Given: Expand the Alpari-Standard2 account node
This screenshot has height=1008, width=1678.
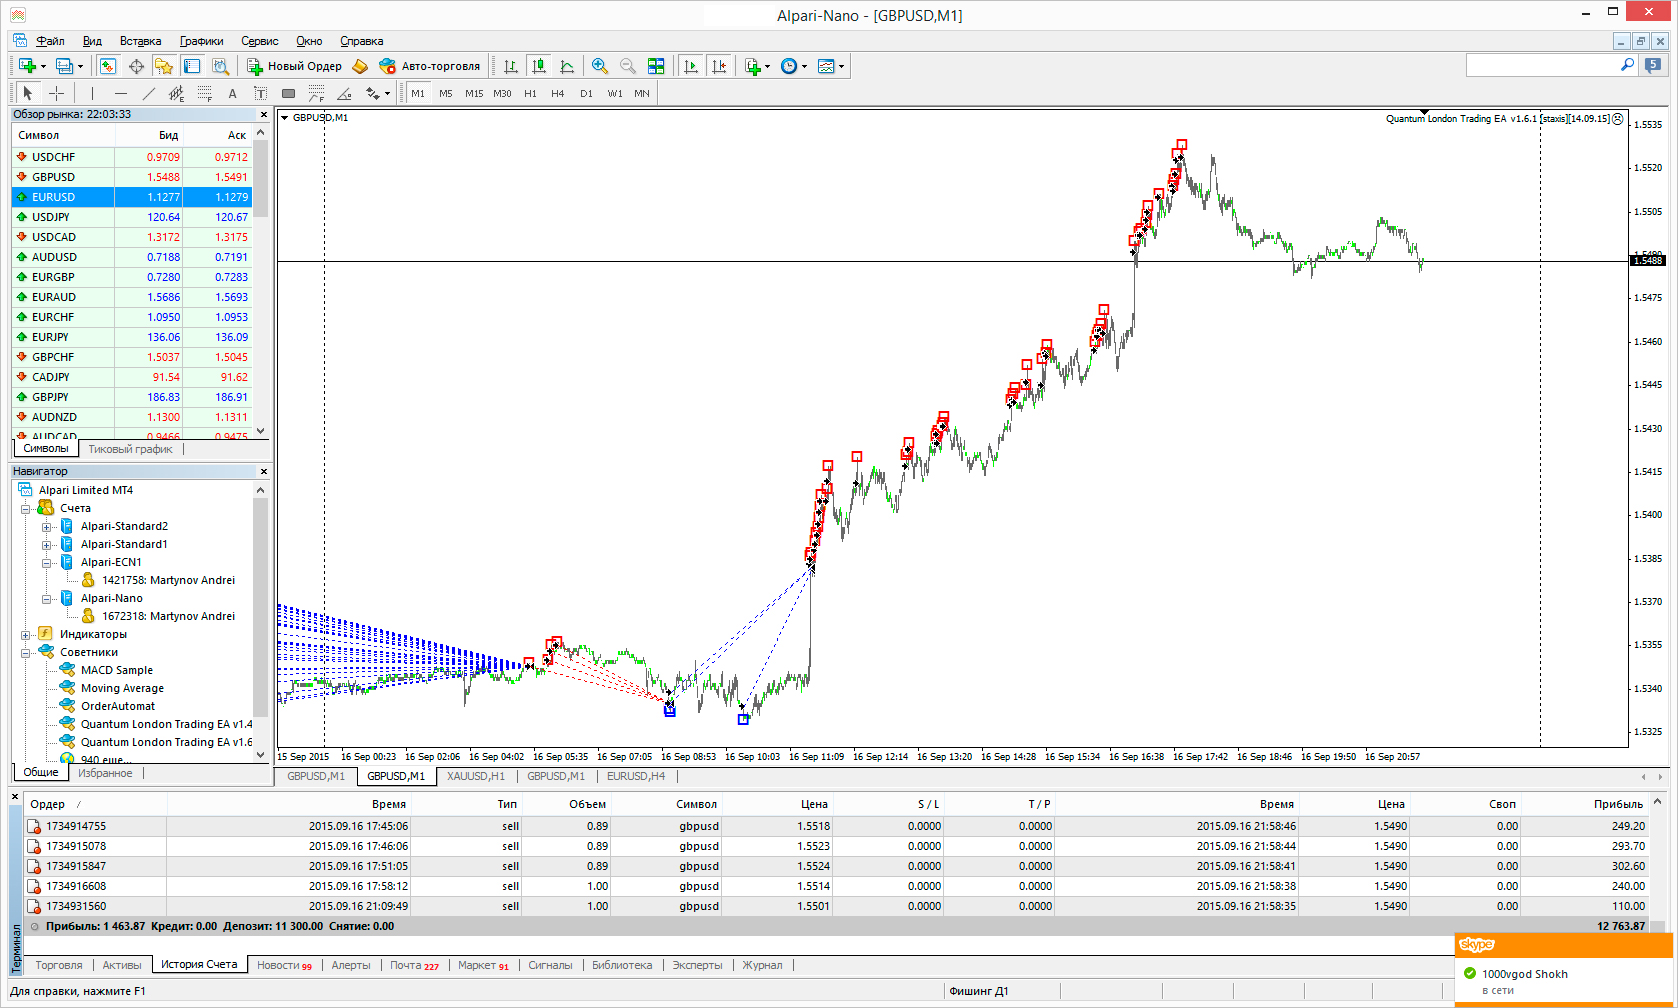Looking at the screenshot, I should tap(46, 527).
